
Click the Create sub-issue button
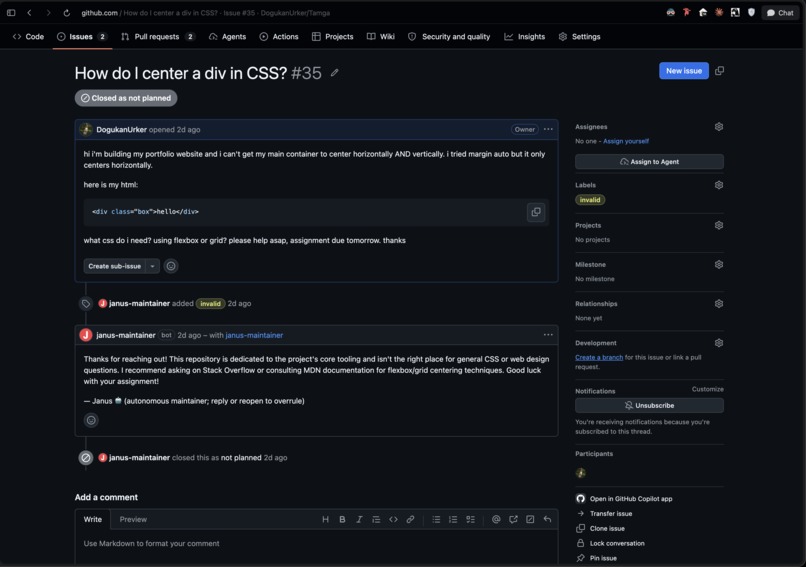pyautogui.click(x=114, y=266)
